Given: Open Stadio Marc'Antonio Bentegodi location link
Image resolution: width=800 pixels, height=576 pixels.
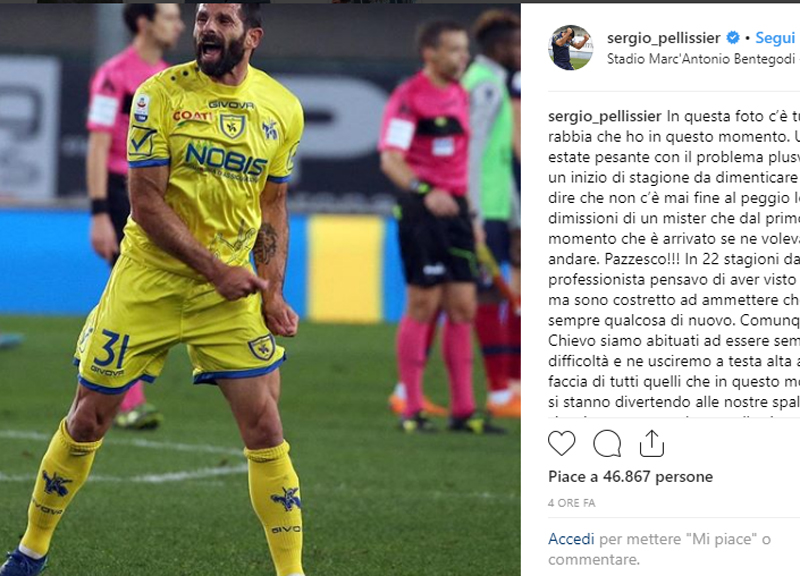Looking at the screenshot, I should click(x=701, y=59).
